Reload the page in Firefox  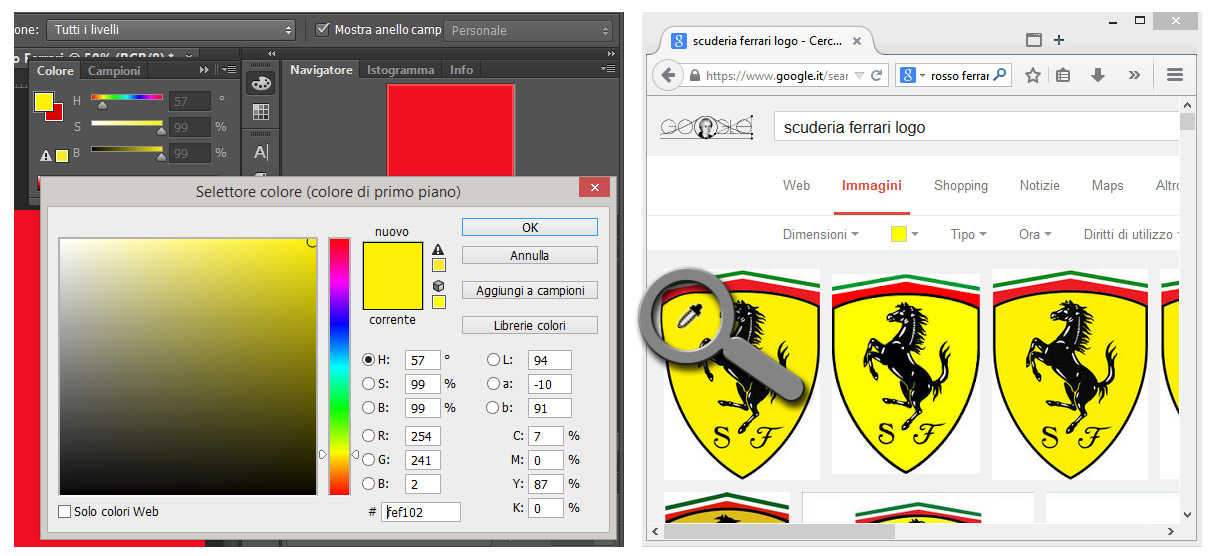tap(877, 75)
